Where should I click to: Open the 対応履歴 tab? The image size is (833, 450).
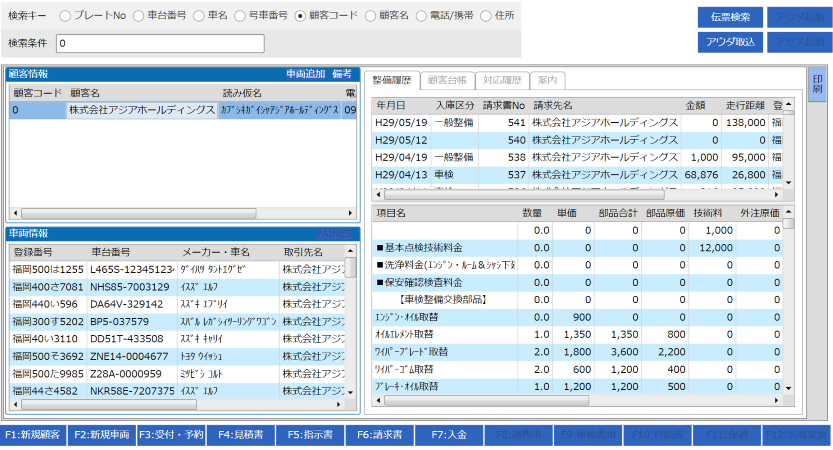502,80
